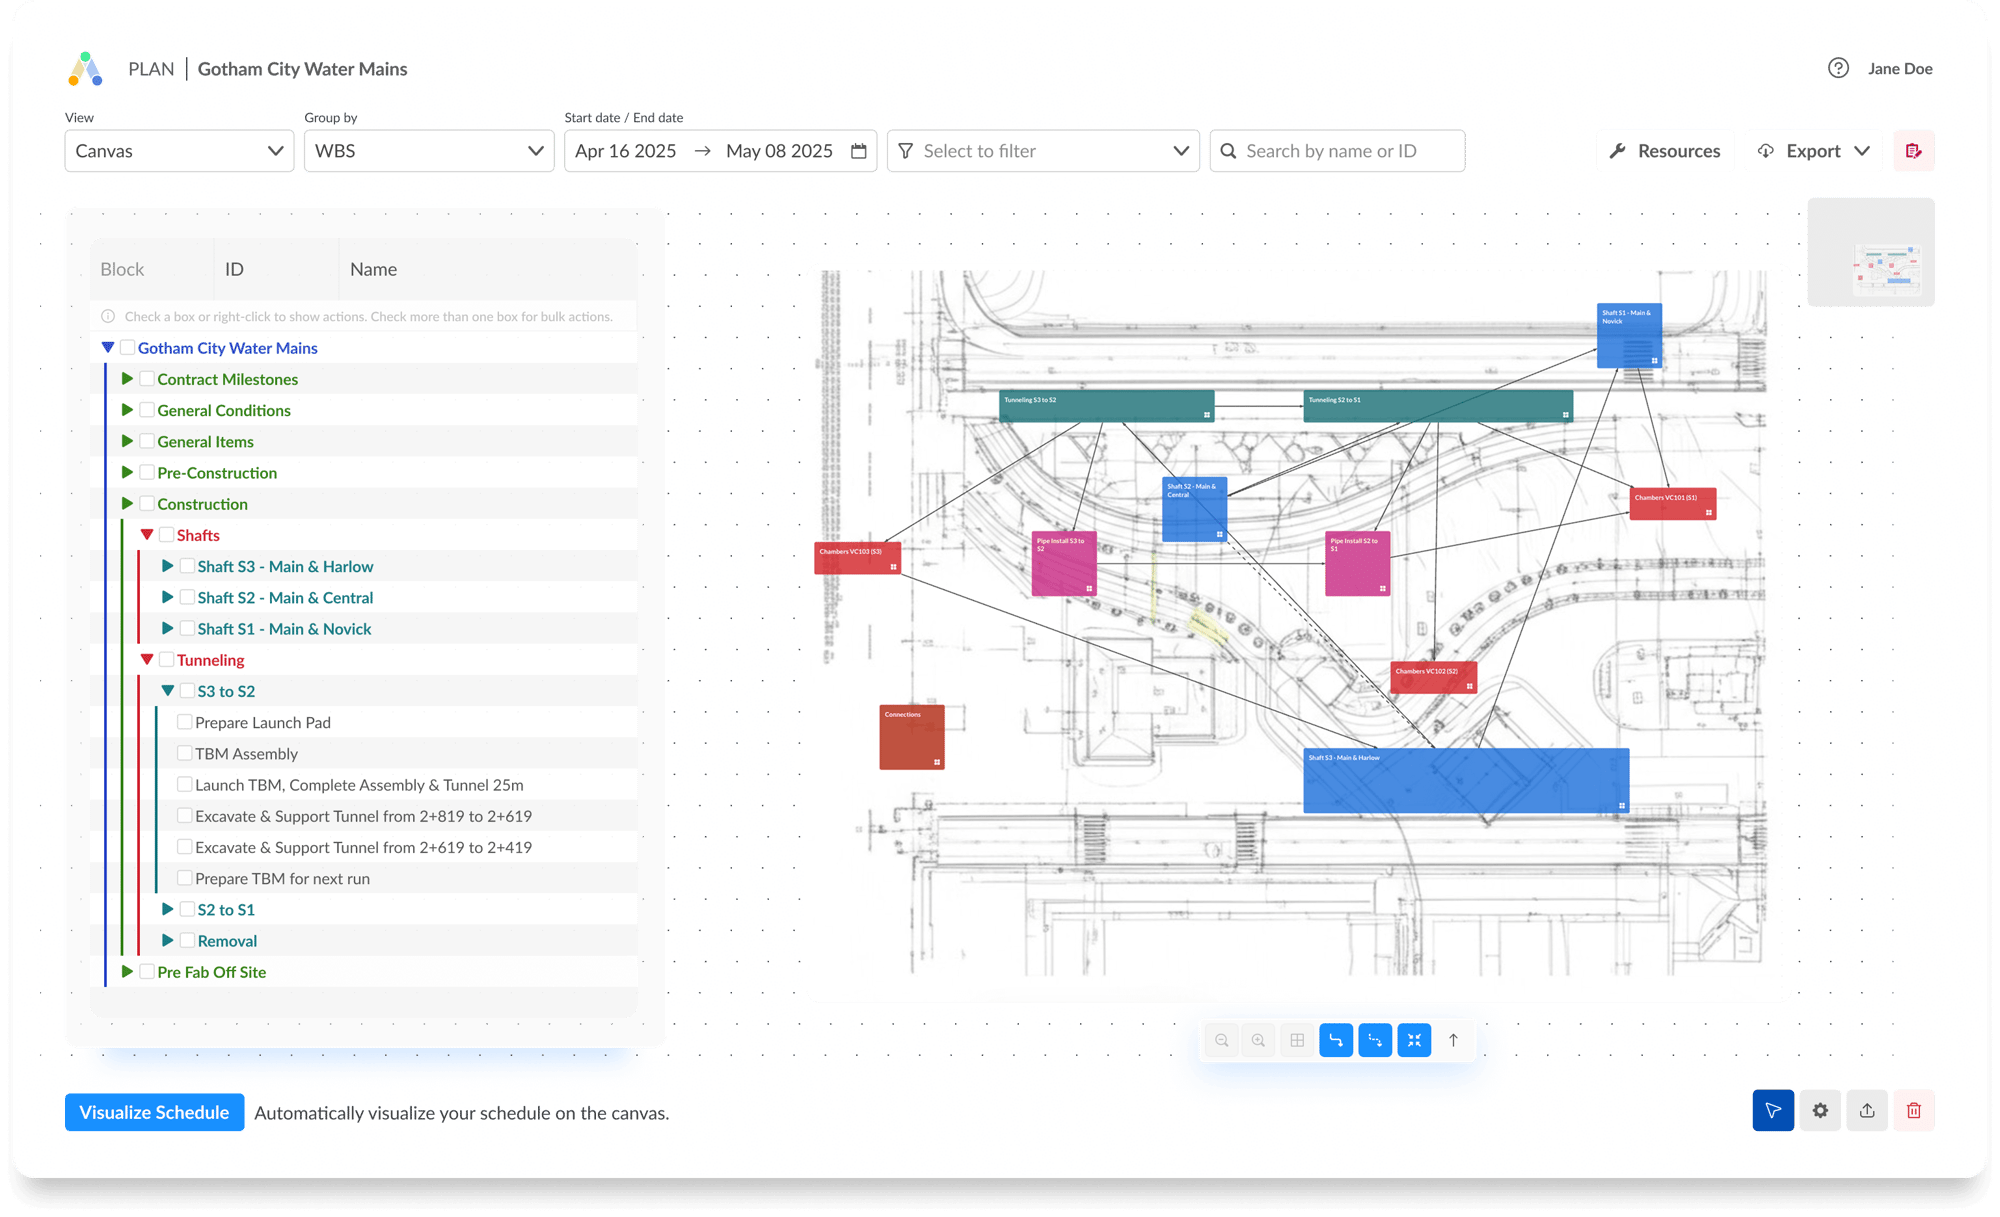Zoom in on the canvas
Screen dimensions: 2000x1217
[x=1258, y=1040]
